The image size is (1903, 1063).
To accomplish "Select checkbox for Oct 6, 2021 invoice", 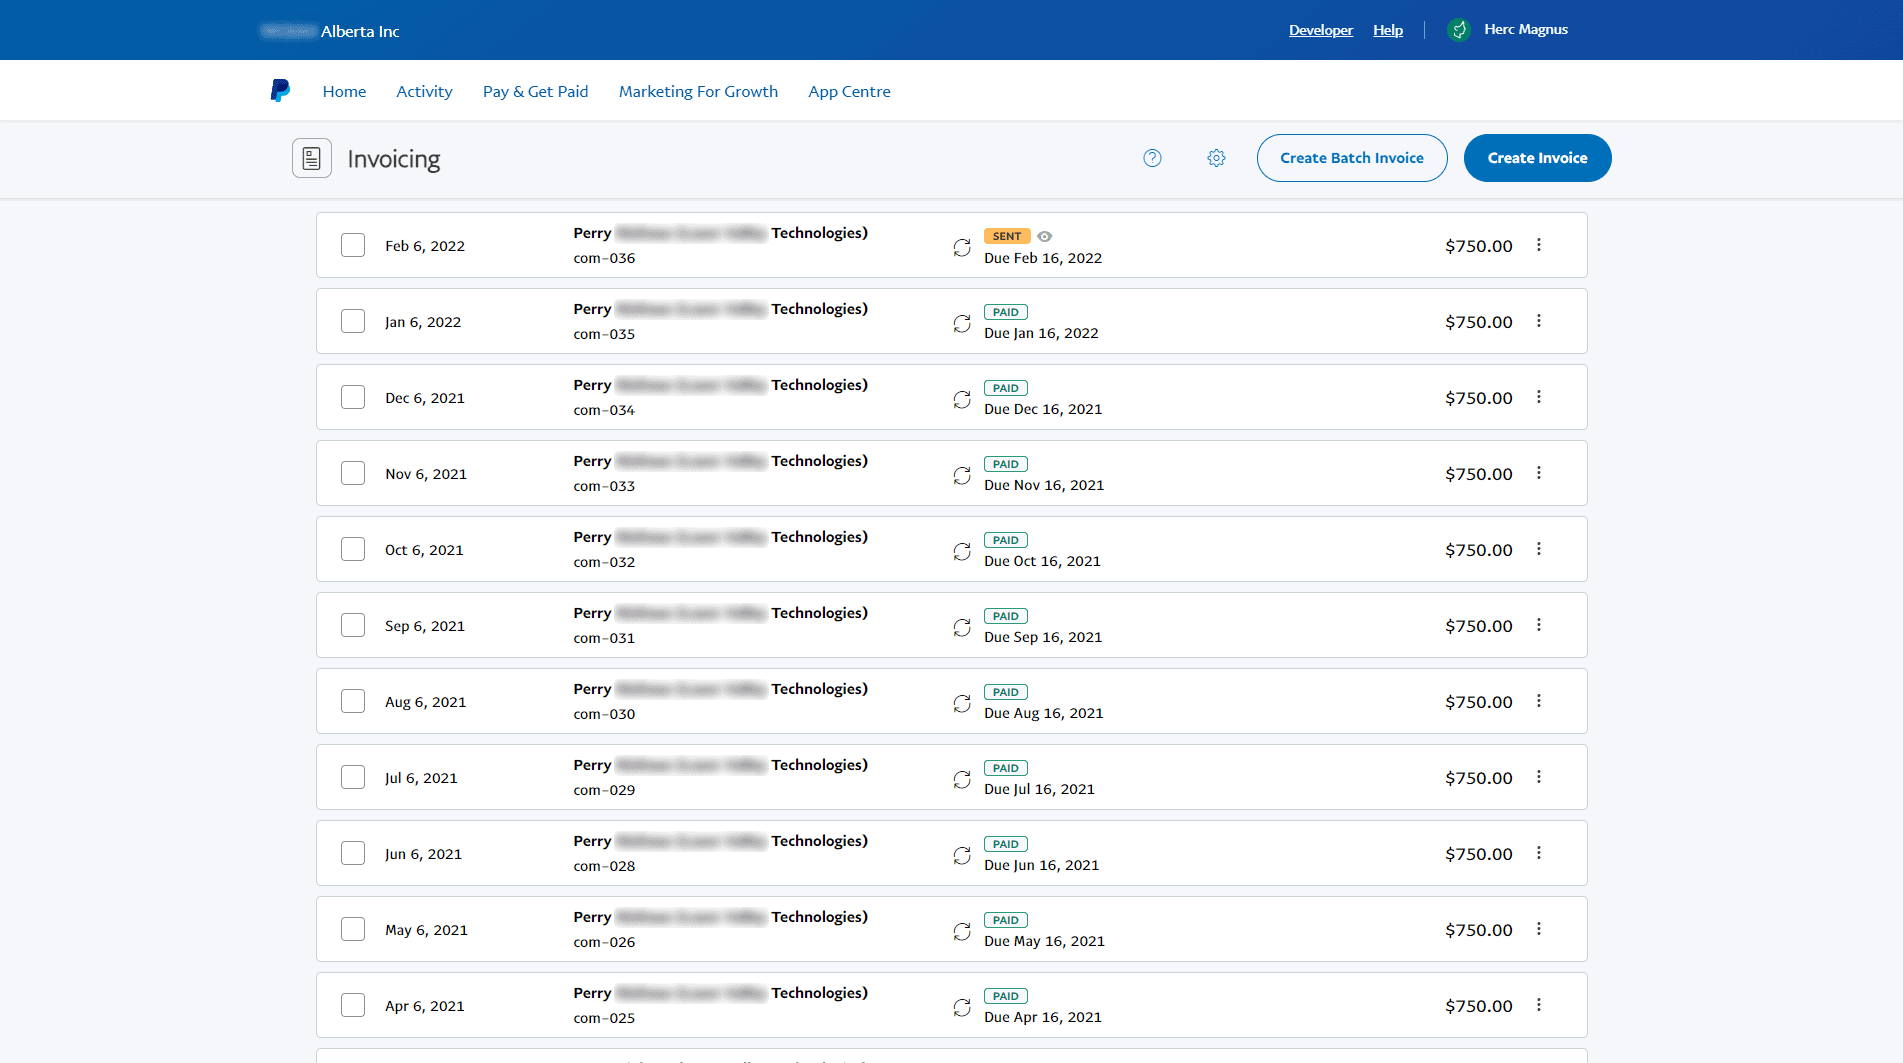I will tap(353, 549).
